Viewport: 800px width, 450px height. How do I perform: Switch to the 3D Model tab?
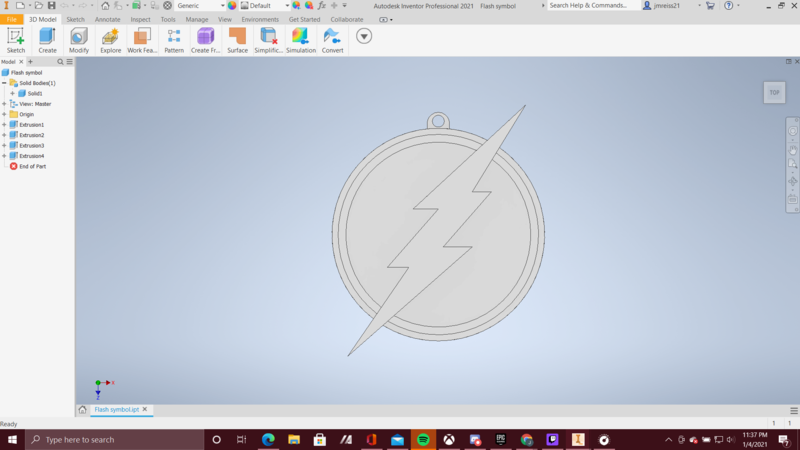(42, 19)
